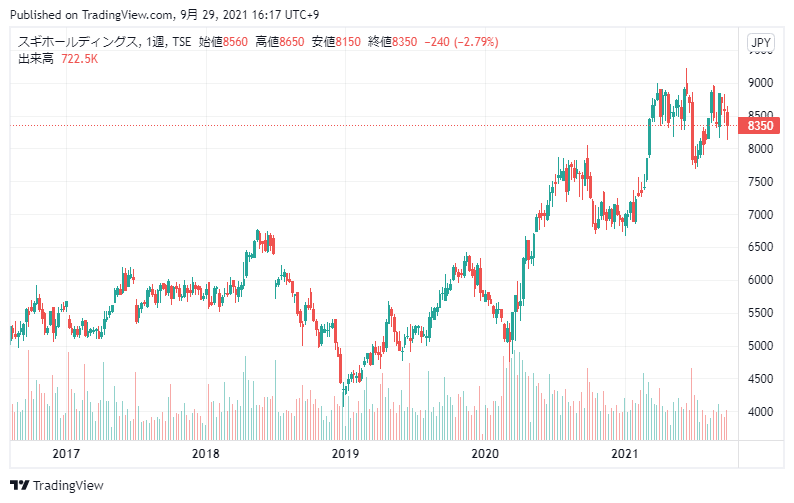Viewport: 794px width, 503px height.
Task: Click the 6500 price axis label
Action: coord(761,247)
